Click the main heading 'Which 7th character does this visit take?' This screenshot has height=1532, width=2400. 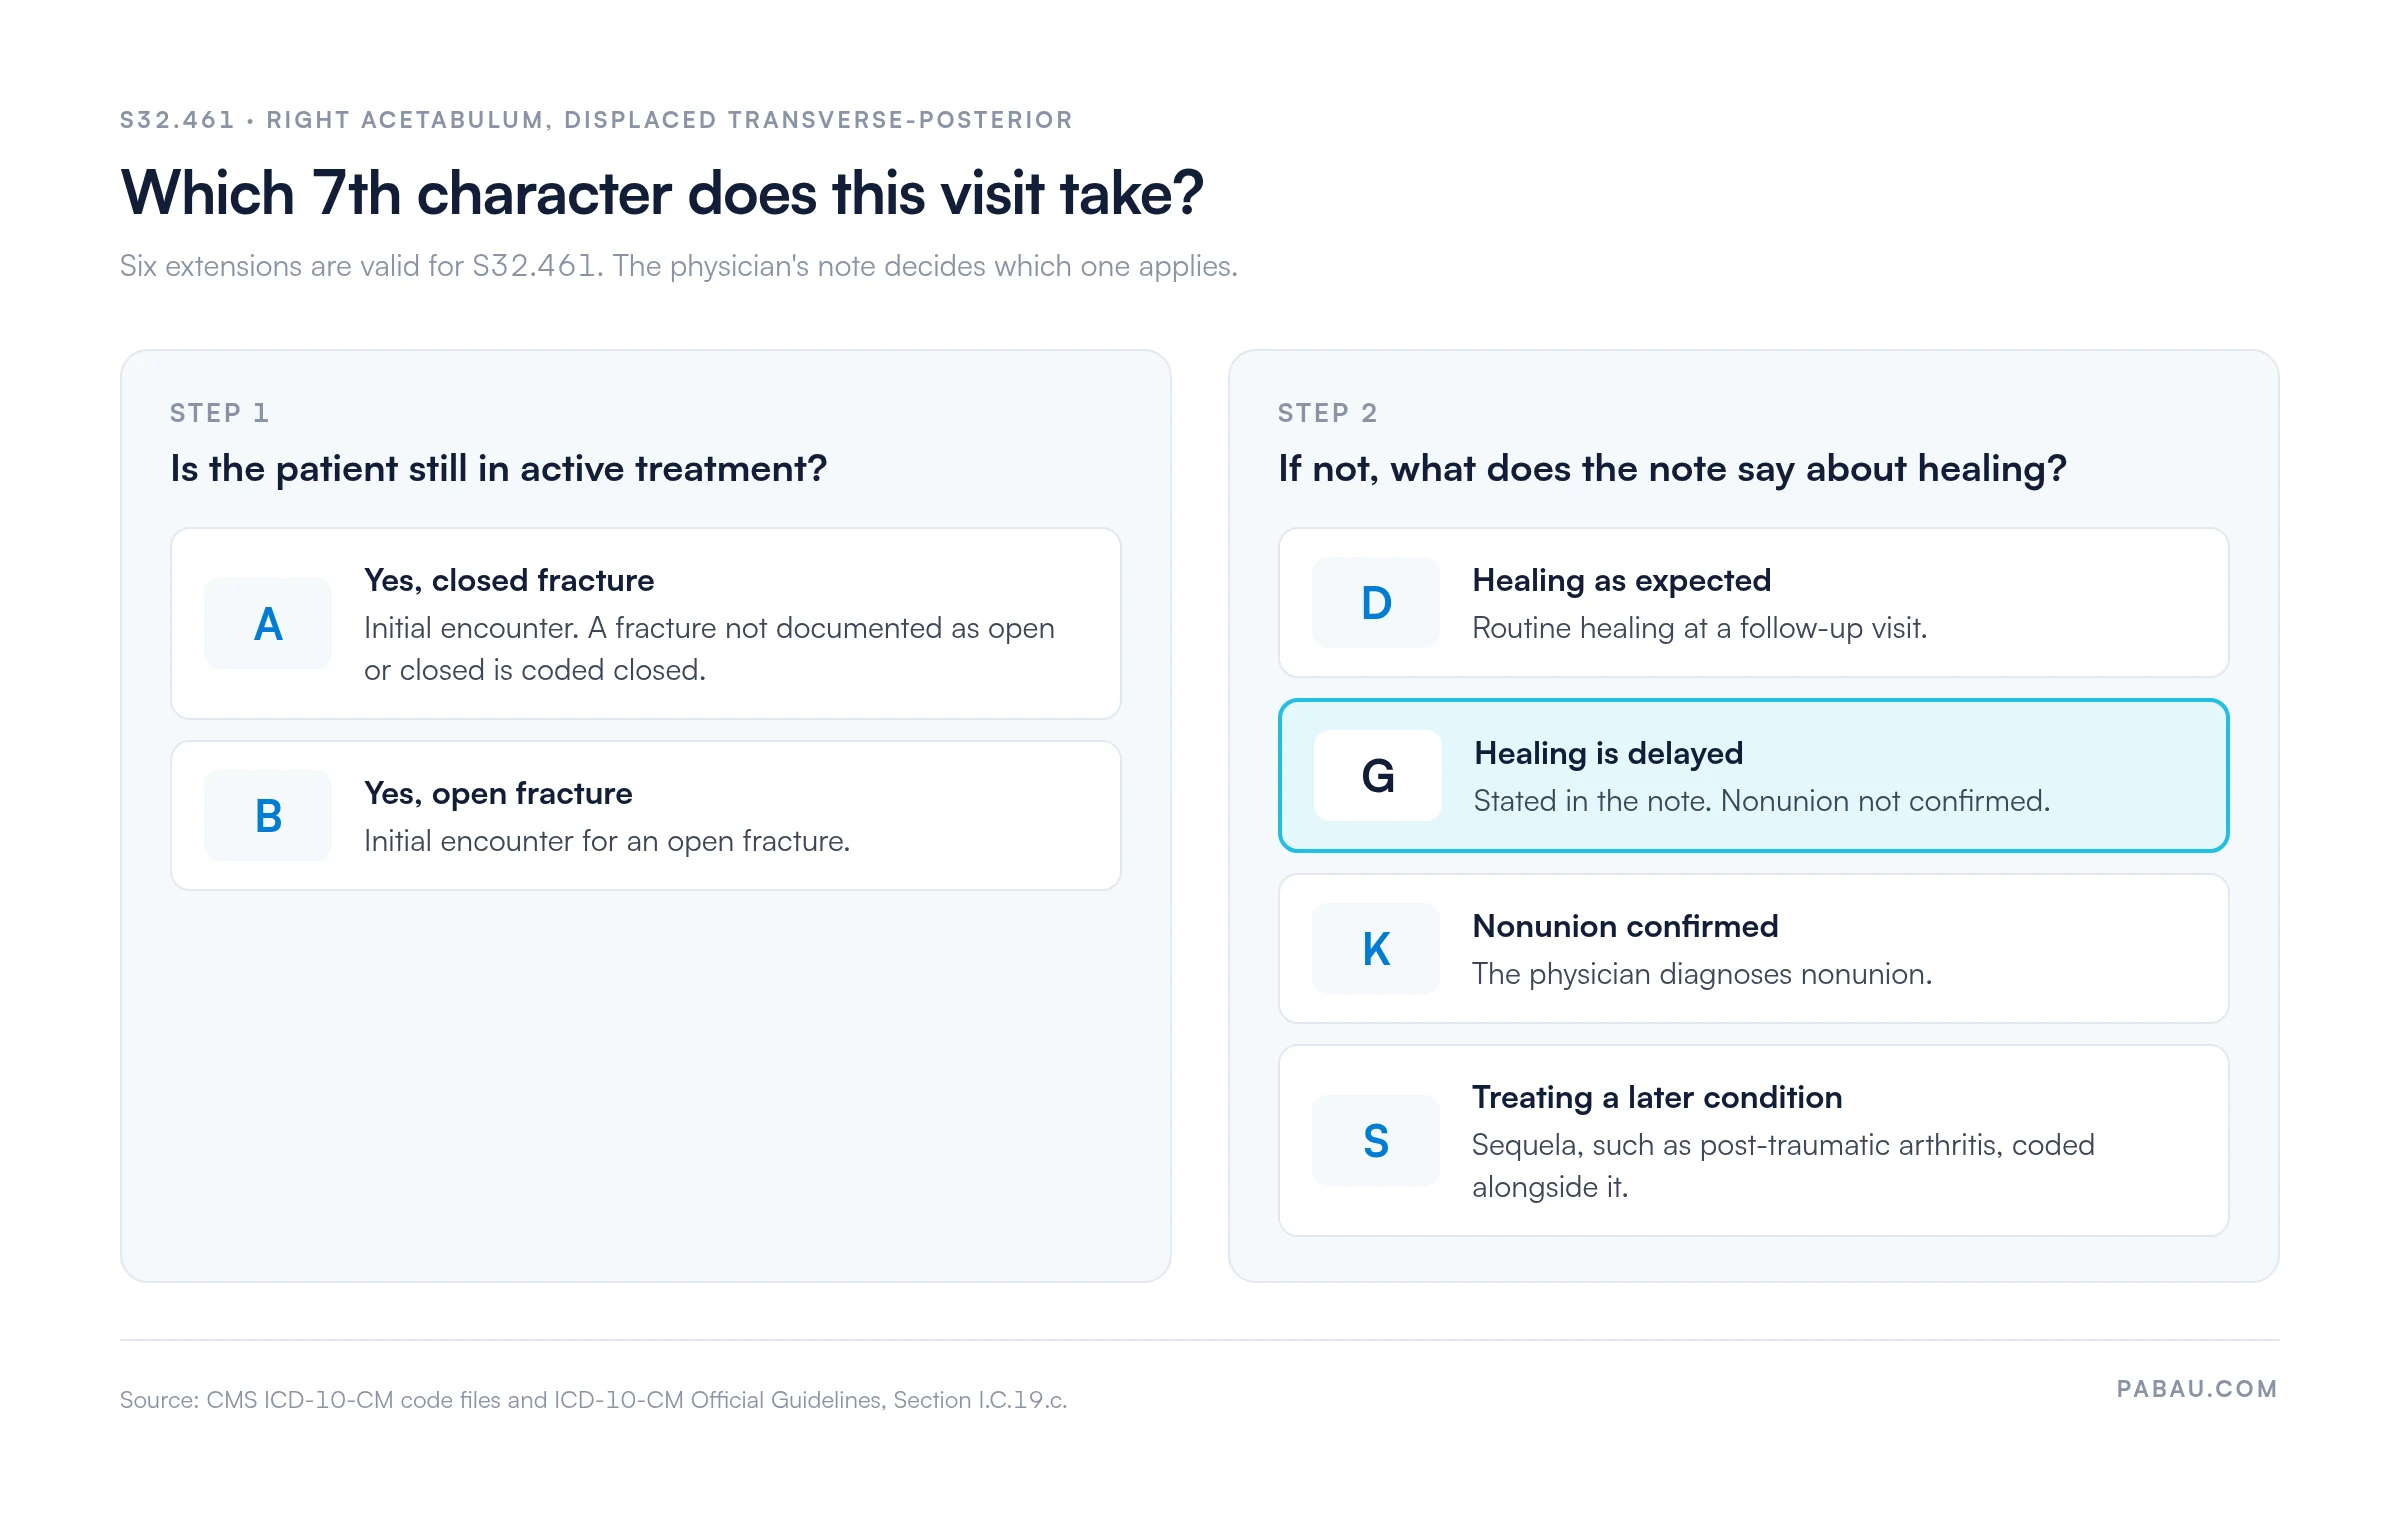point(662,193)
